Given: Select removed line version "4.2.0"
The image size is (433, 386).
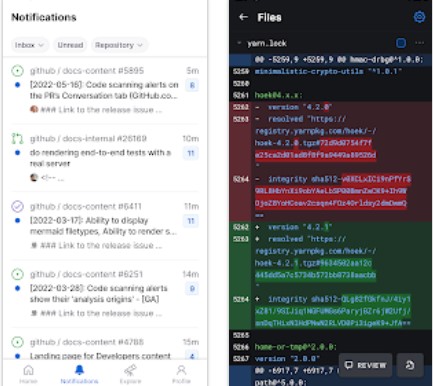Looking at the screenshot, I should 330,107.
